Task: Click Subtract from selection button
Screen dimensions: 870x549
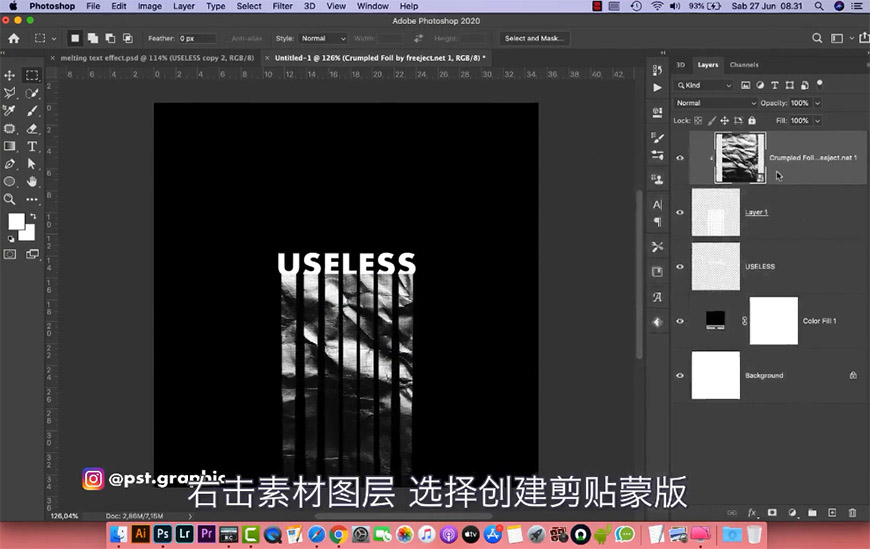Action: [x=110, y=38]
